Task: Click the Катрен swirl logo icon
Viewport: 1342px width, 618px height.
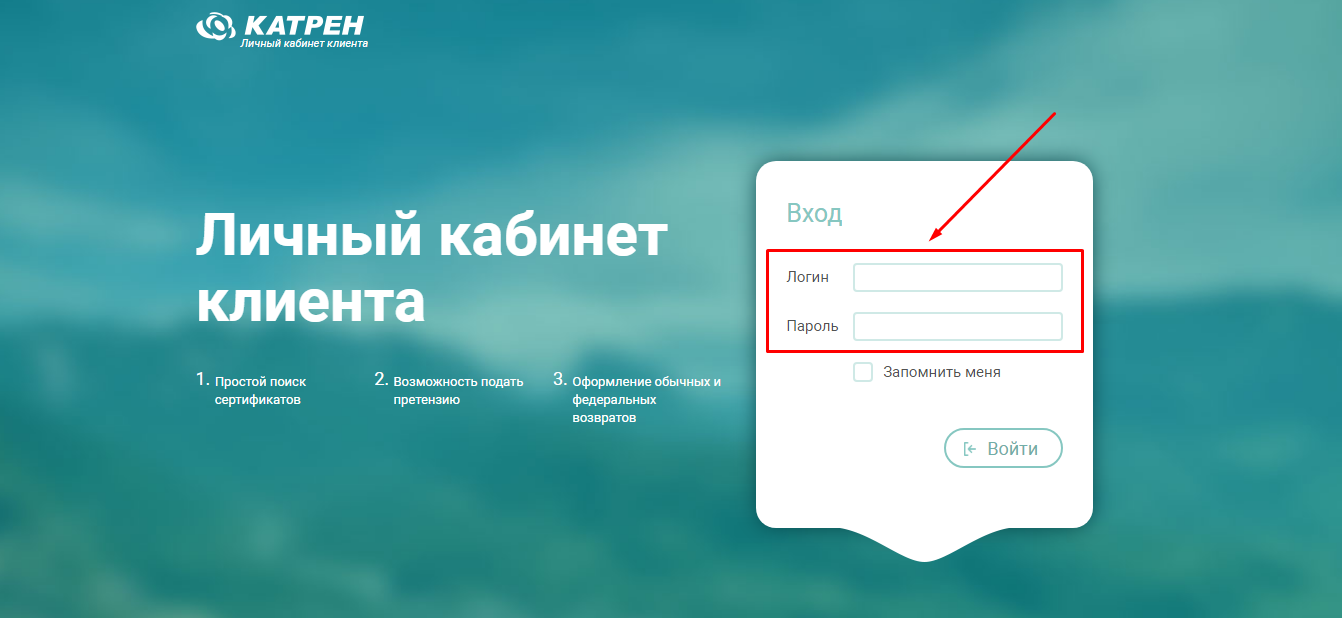Action: 215,26
